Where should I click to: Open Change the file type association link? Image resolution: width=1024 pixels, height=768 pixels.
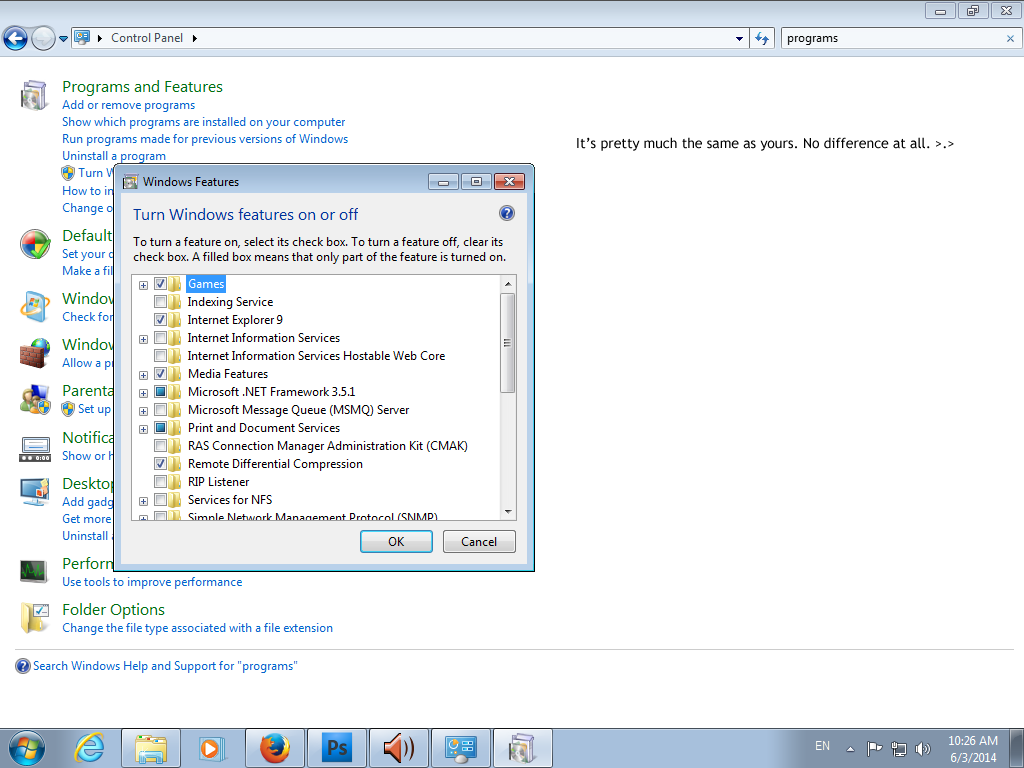pyautogui.click(x=197, y=628)
